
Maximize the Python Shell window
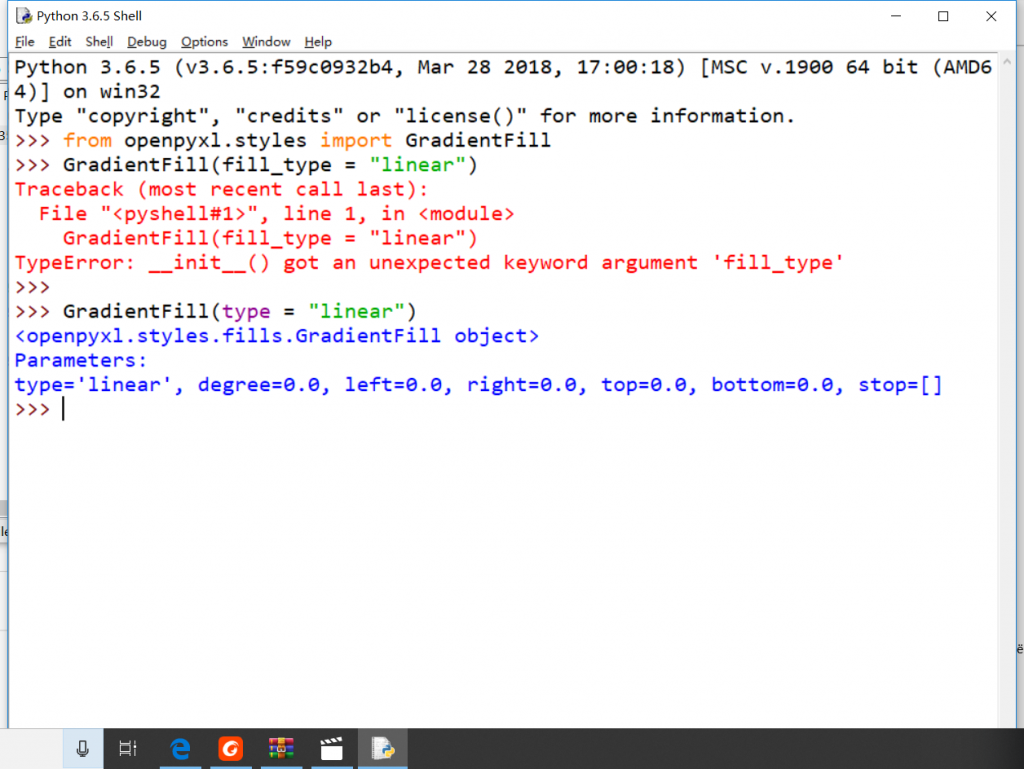943,16
